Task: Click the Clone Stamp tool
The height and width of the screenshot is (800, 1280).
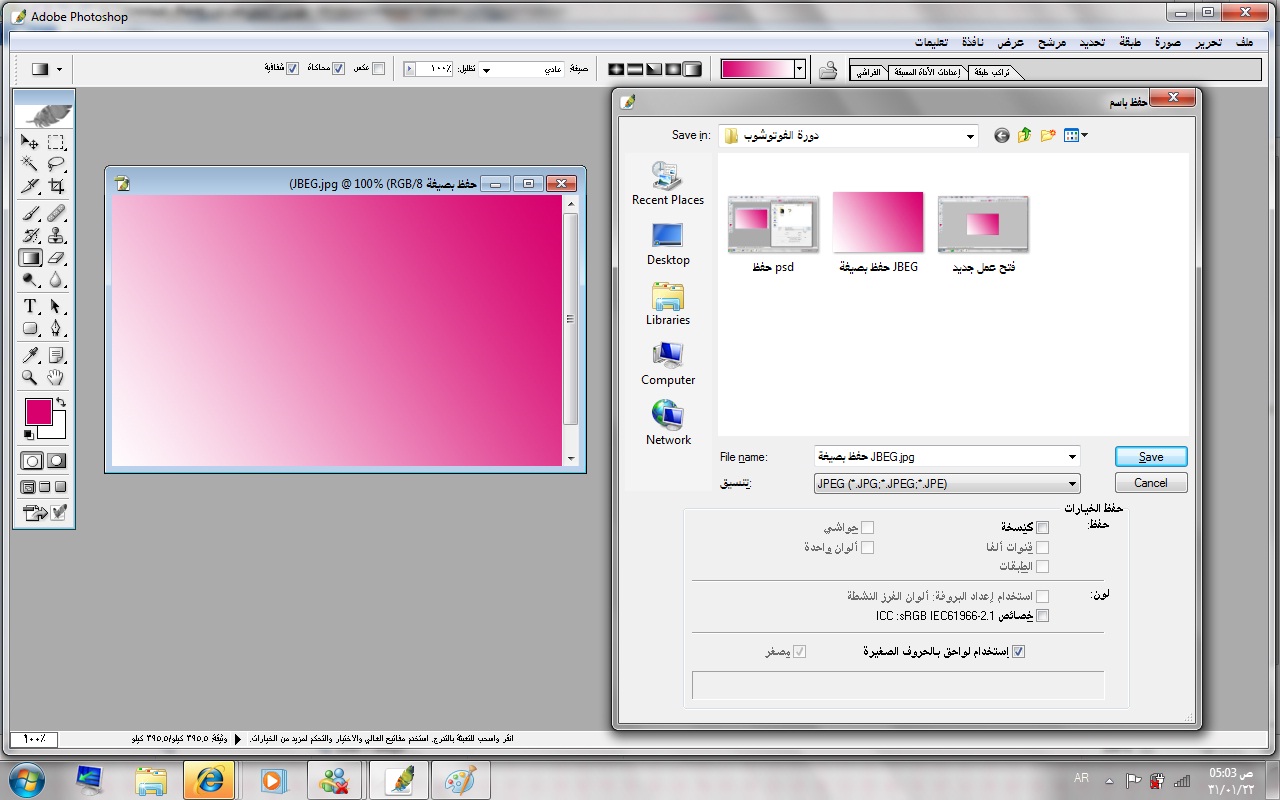Action: 57,236
